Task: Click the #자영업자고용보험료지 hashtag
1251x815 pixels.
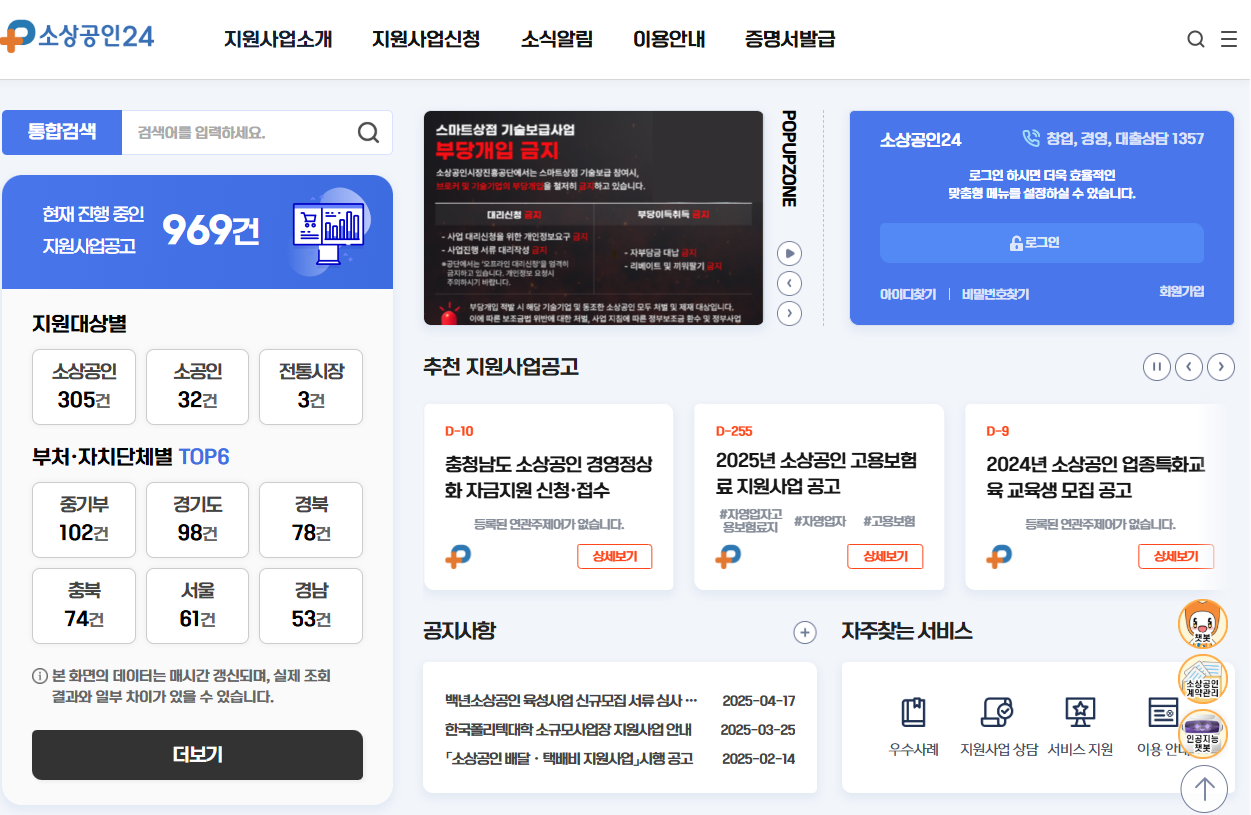Action: (x=751, y=521)
